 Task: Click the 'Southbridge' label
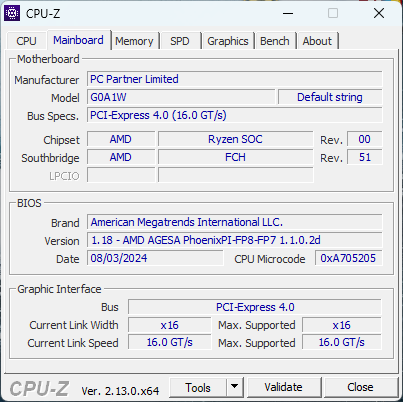point(50,158)
